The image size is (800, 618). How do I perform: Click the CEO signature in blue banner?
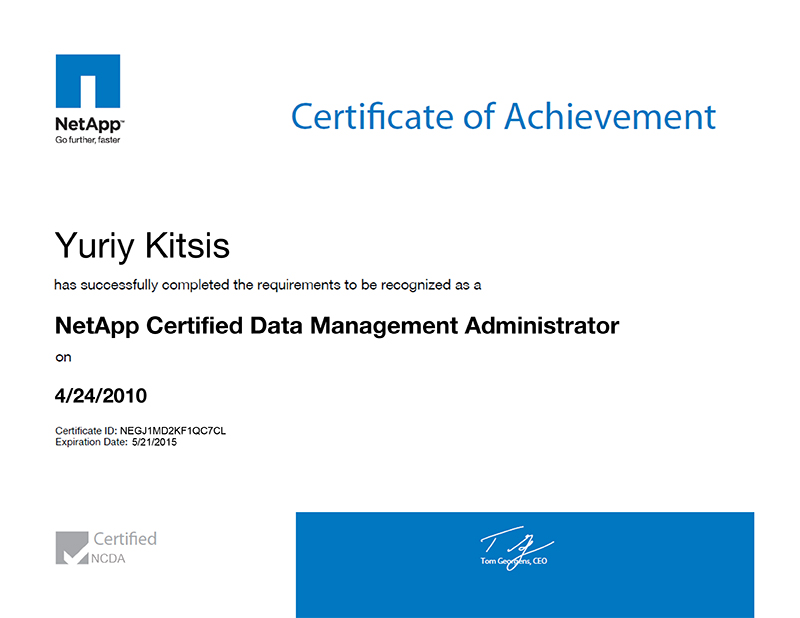coord(516,549)
